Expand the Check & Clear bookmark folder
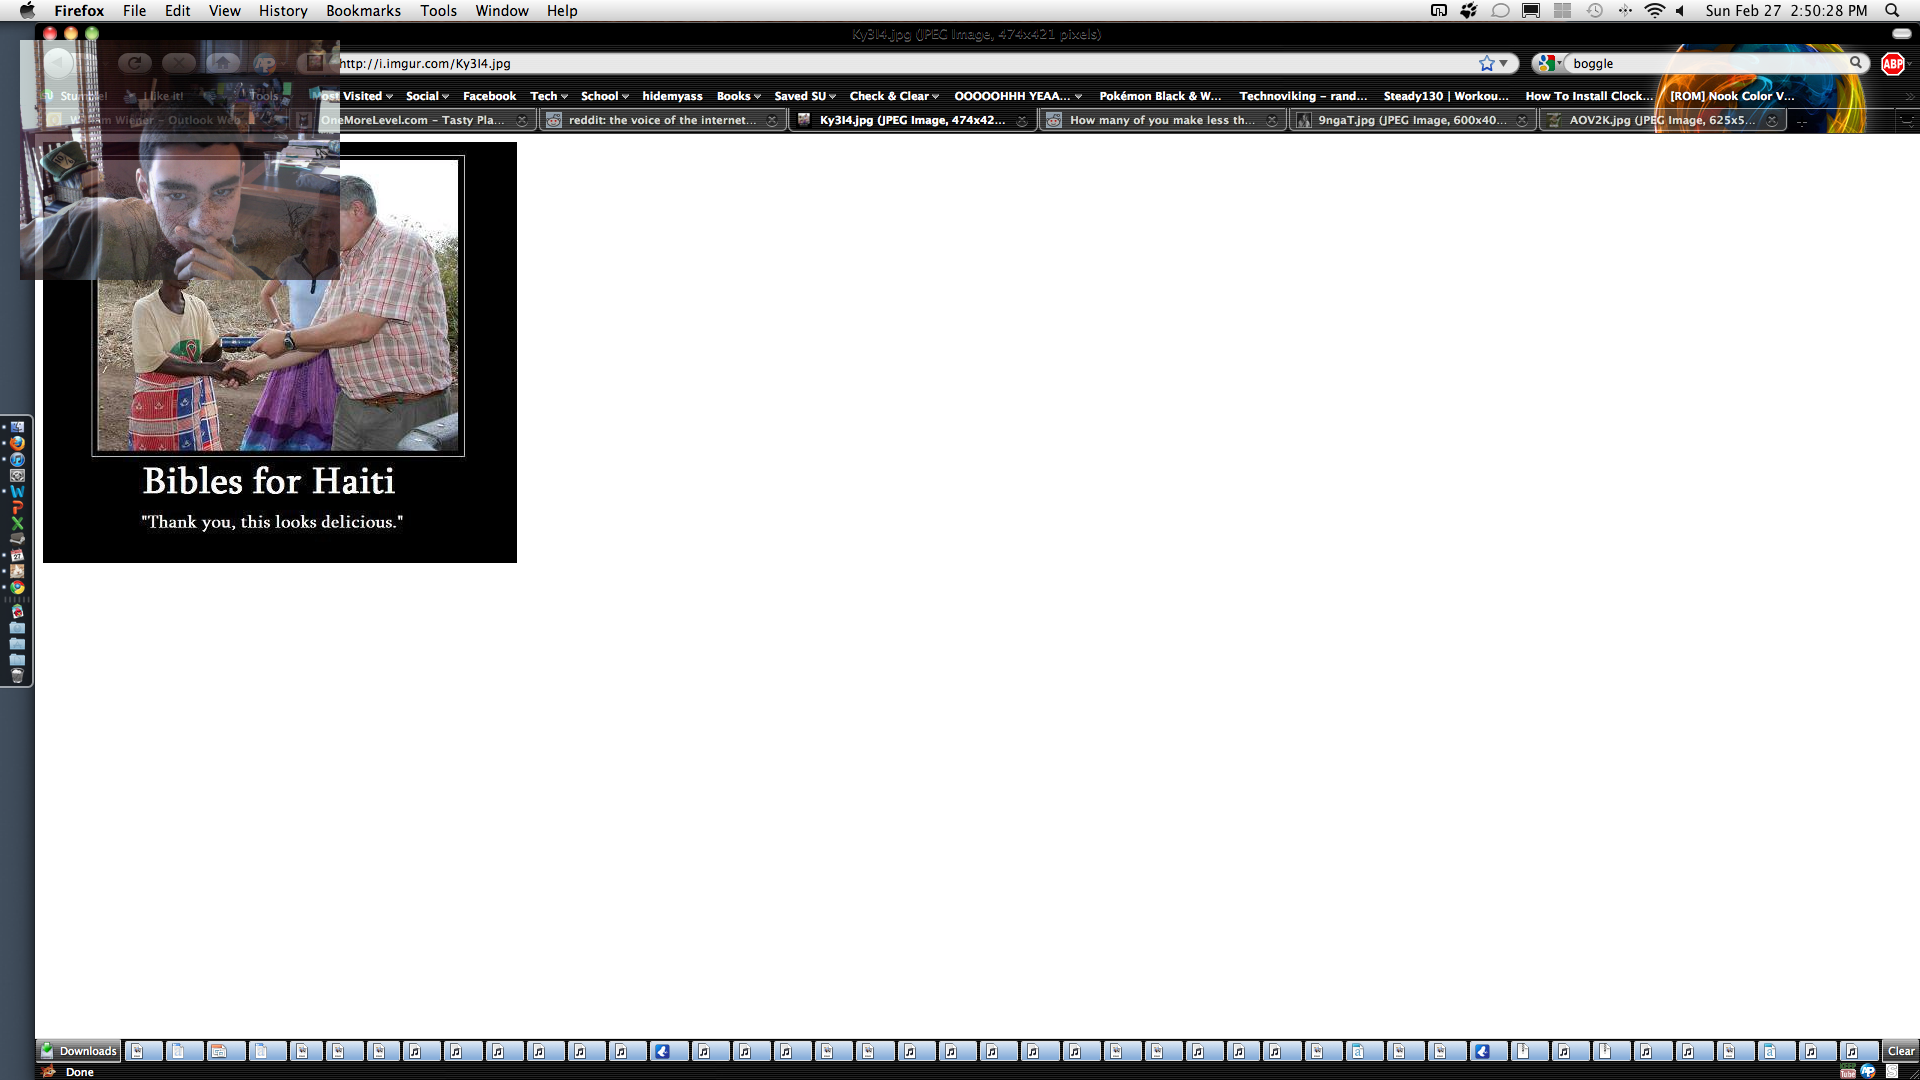 (894, 96)
